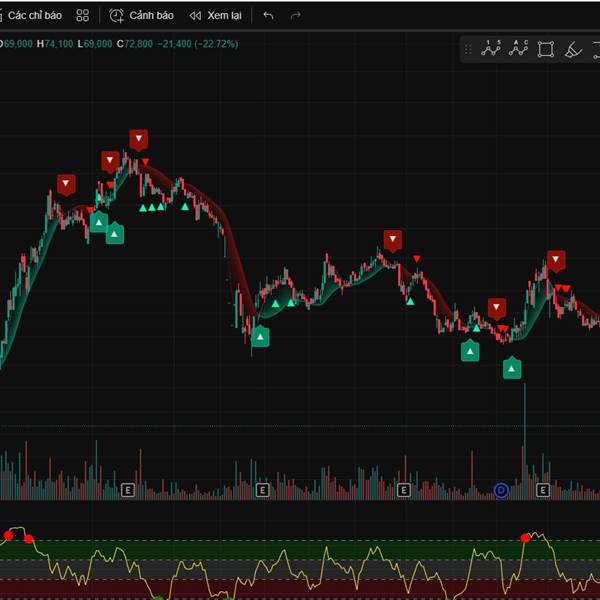The width and height of the screenshot is (600, 600).
Task: Start bar replay with Xem lại
Action: (x=216, y=16)
